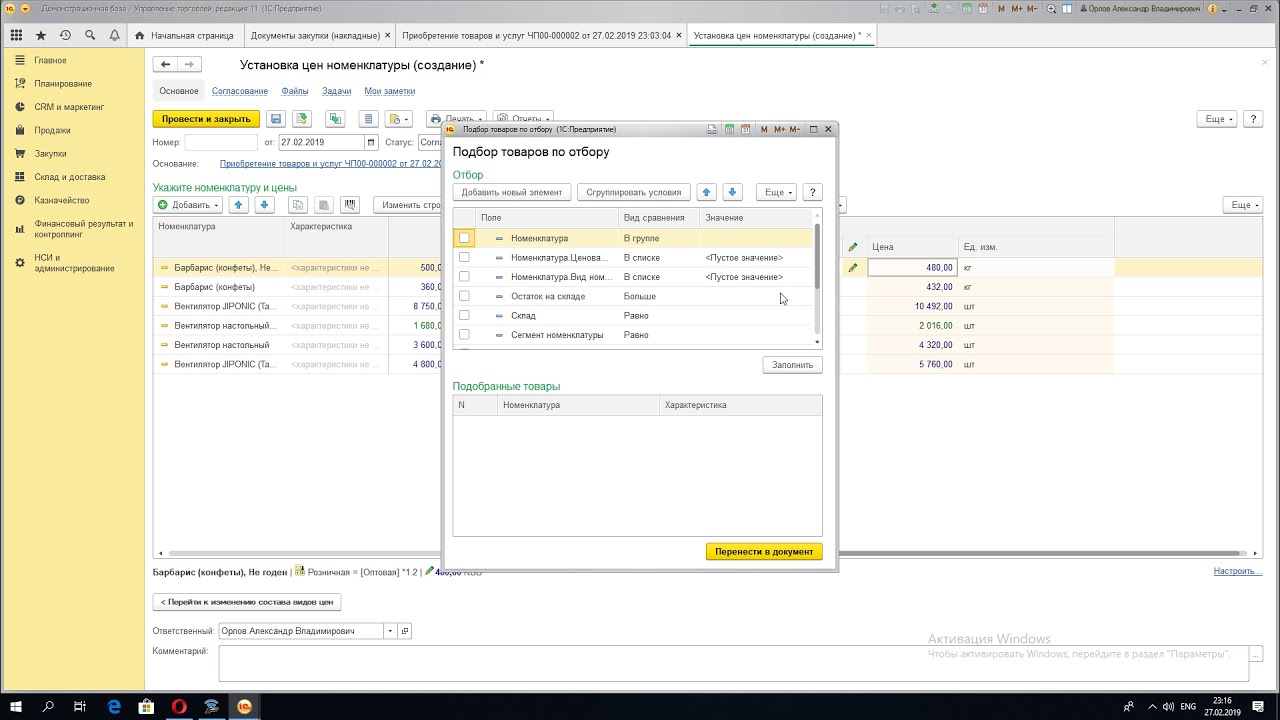Open the Еще dropdown above the price table
The image size is (1280, 720).
coord(1243,205)
